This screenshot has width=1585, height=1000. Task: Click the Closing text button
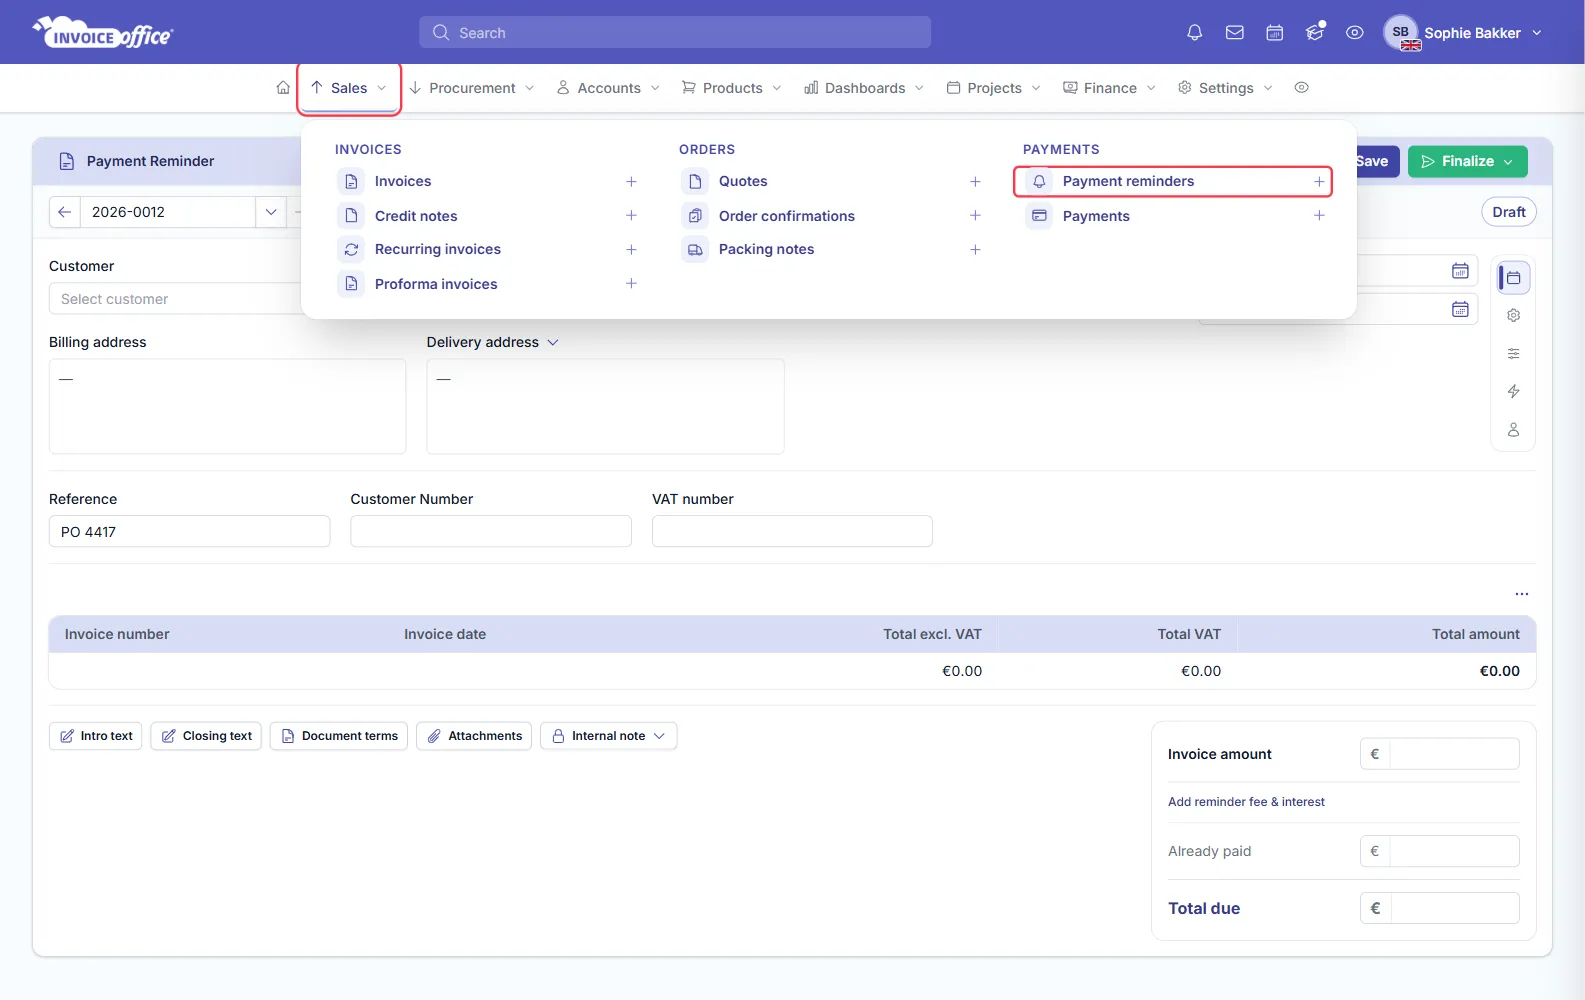[207, 736]
